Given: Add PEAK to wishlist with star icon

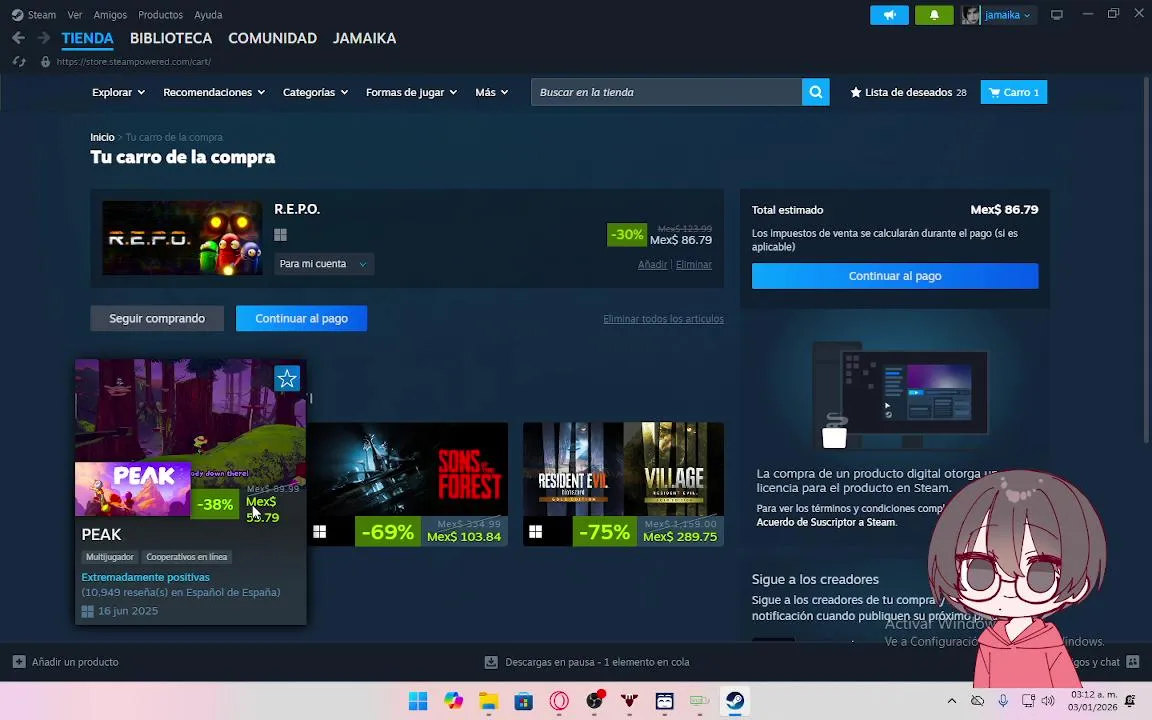Looking at the screenshot, I should coord(287,378).
